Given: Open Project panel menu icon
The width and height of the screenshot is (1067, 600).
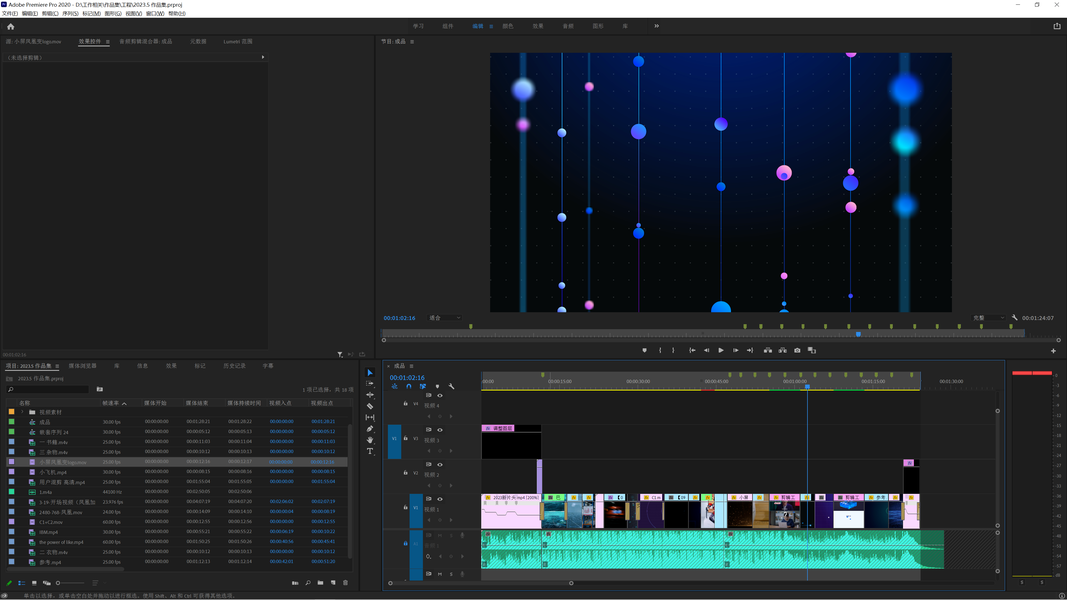Looking at the screenshot, I should coord(57,366).
